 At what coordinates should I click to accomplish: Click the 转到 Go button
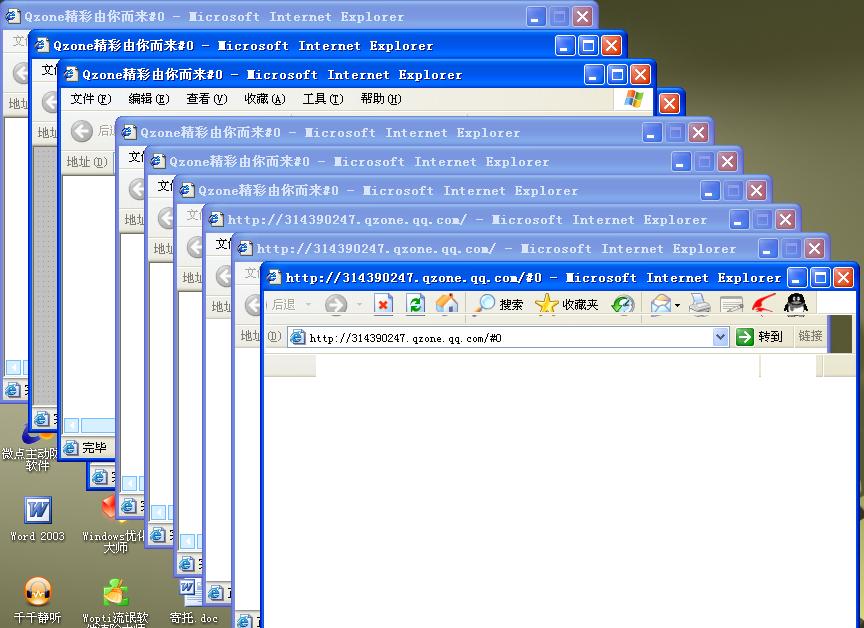(x=760, y=336)
